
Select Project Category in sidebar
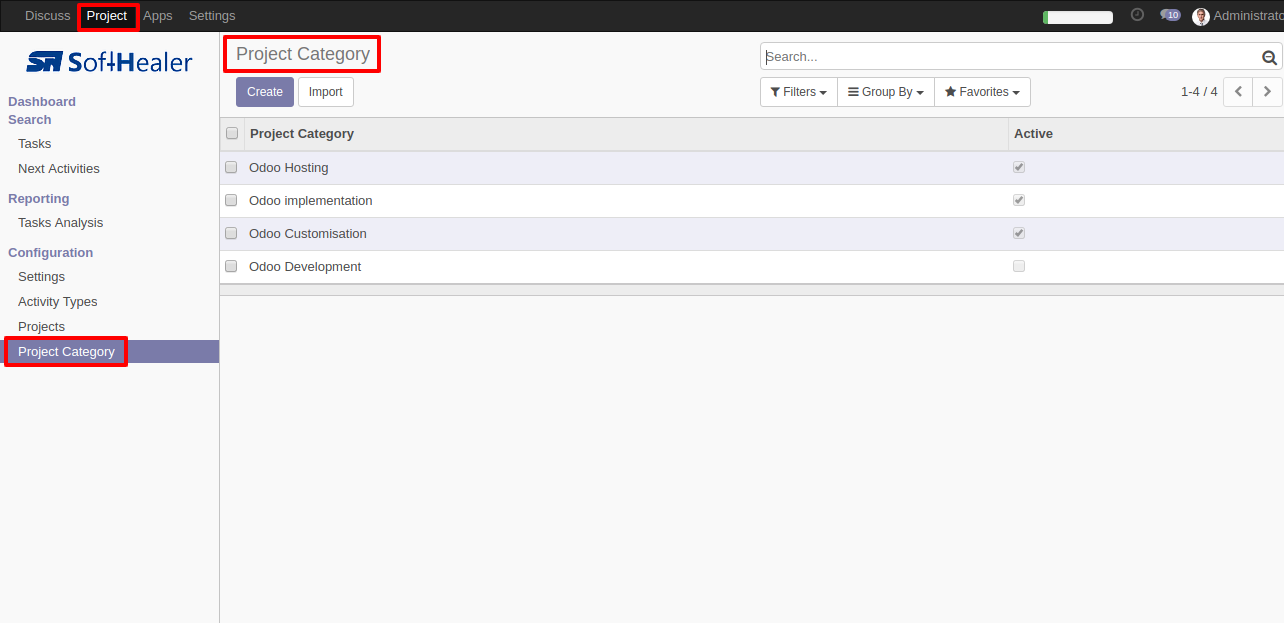[x=109, y=352]
